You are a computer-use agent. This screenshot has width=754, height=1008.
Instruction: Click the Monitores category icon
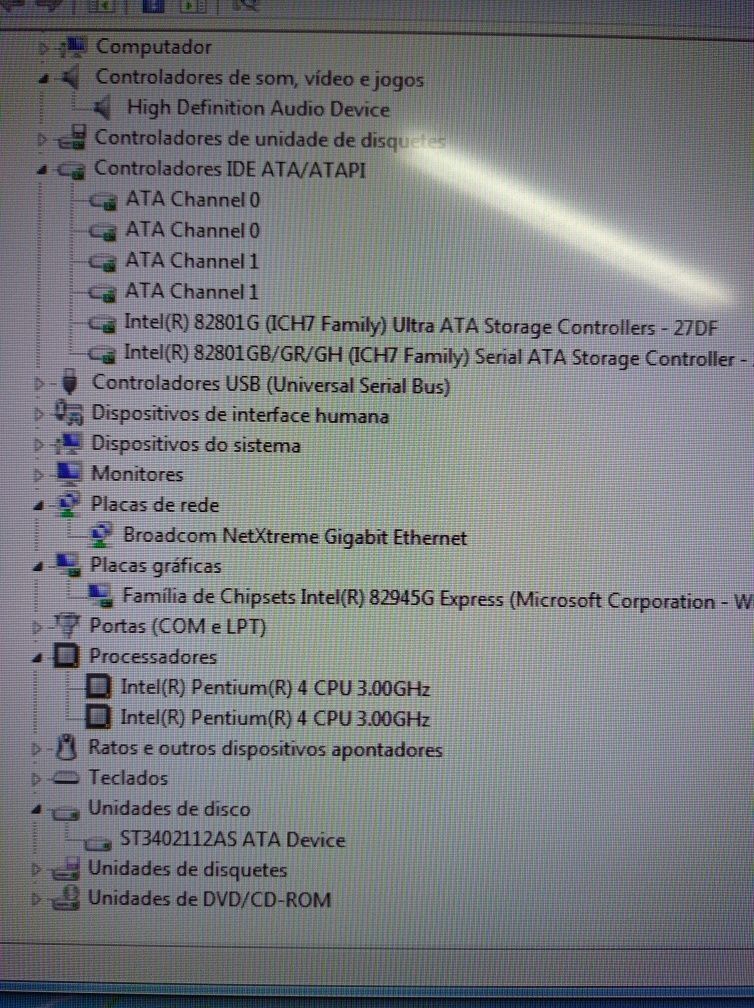68,473
